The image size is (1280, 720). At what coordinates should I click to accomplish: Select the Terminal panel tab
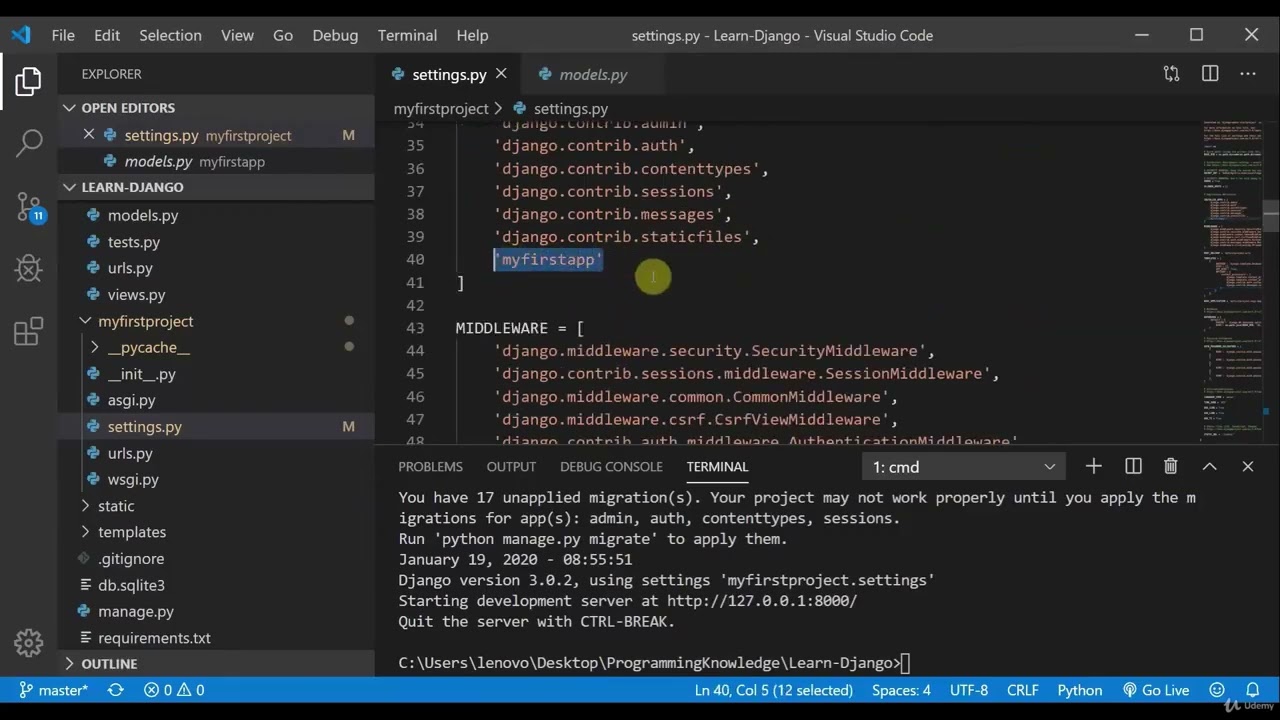tap(717, 467)
